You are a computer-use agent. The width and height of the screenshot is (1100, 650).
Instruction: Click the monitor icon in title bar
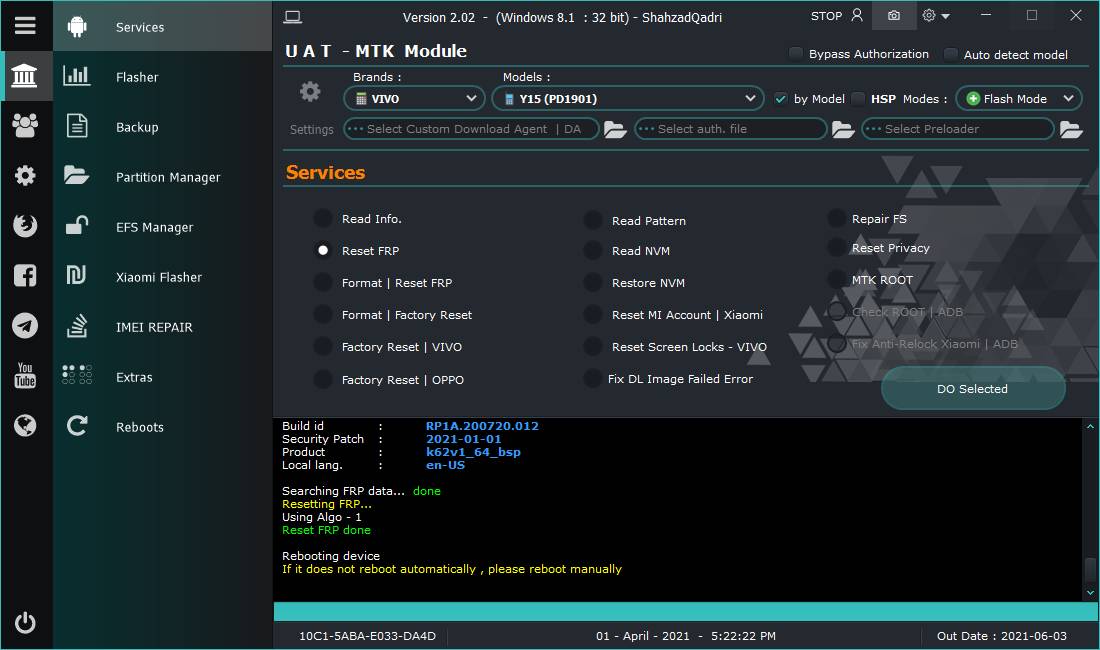point(293,18)
